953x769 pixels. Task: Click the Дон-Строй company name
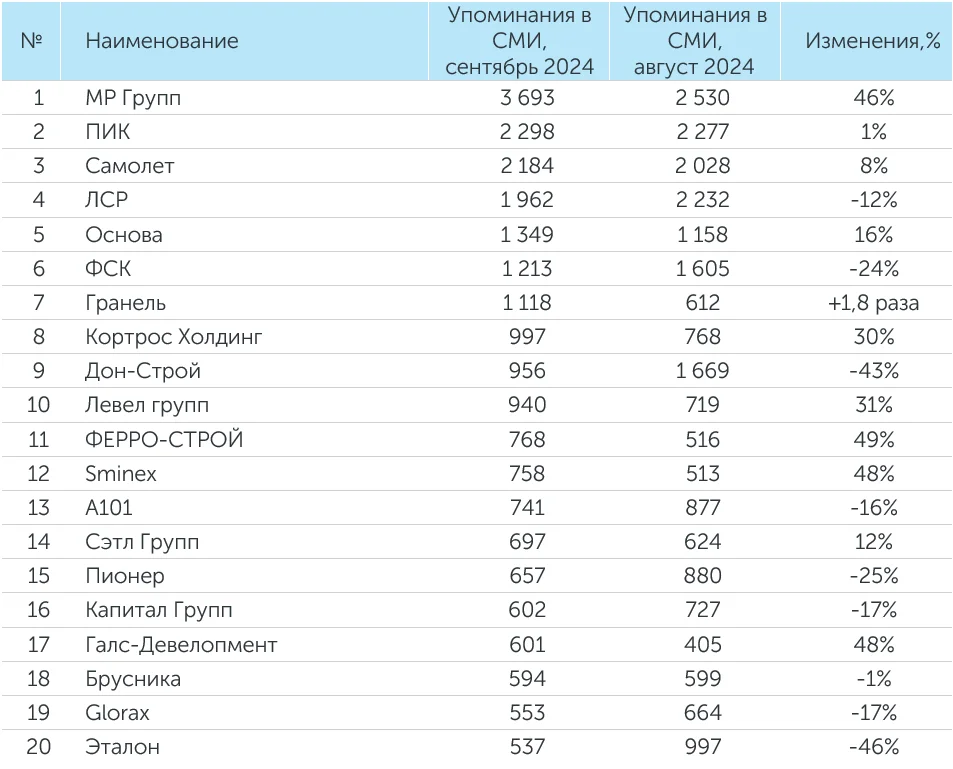coord(143,371)
